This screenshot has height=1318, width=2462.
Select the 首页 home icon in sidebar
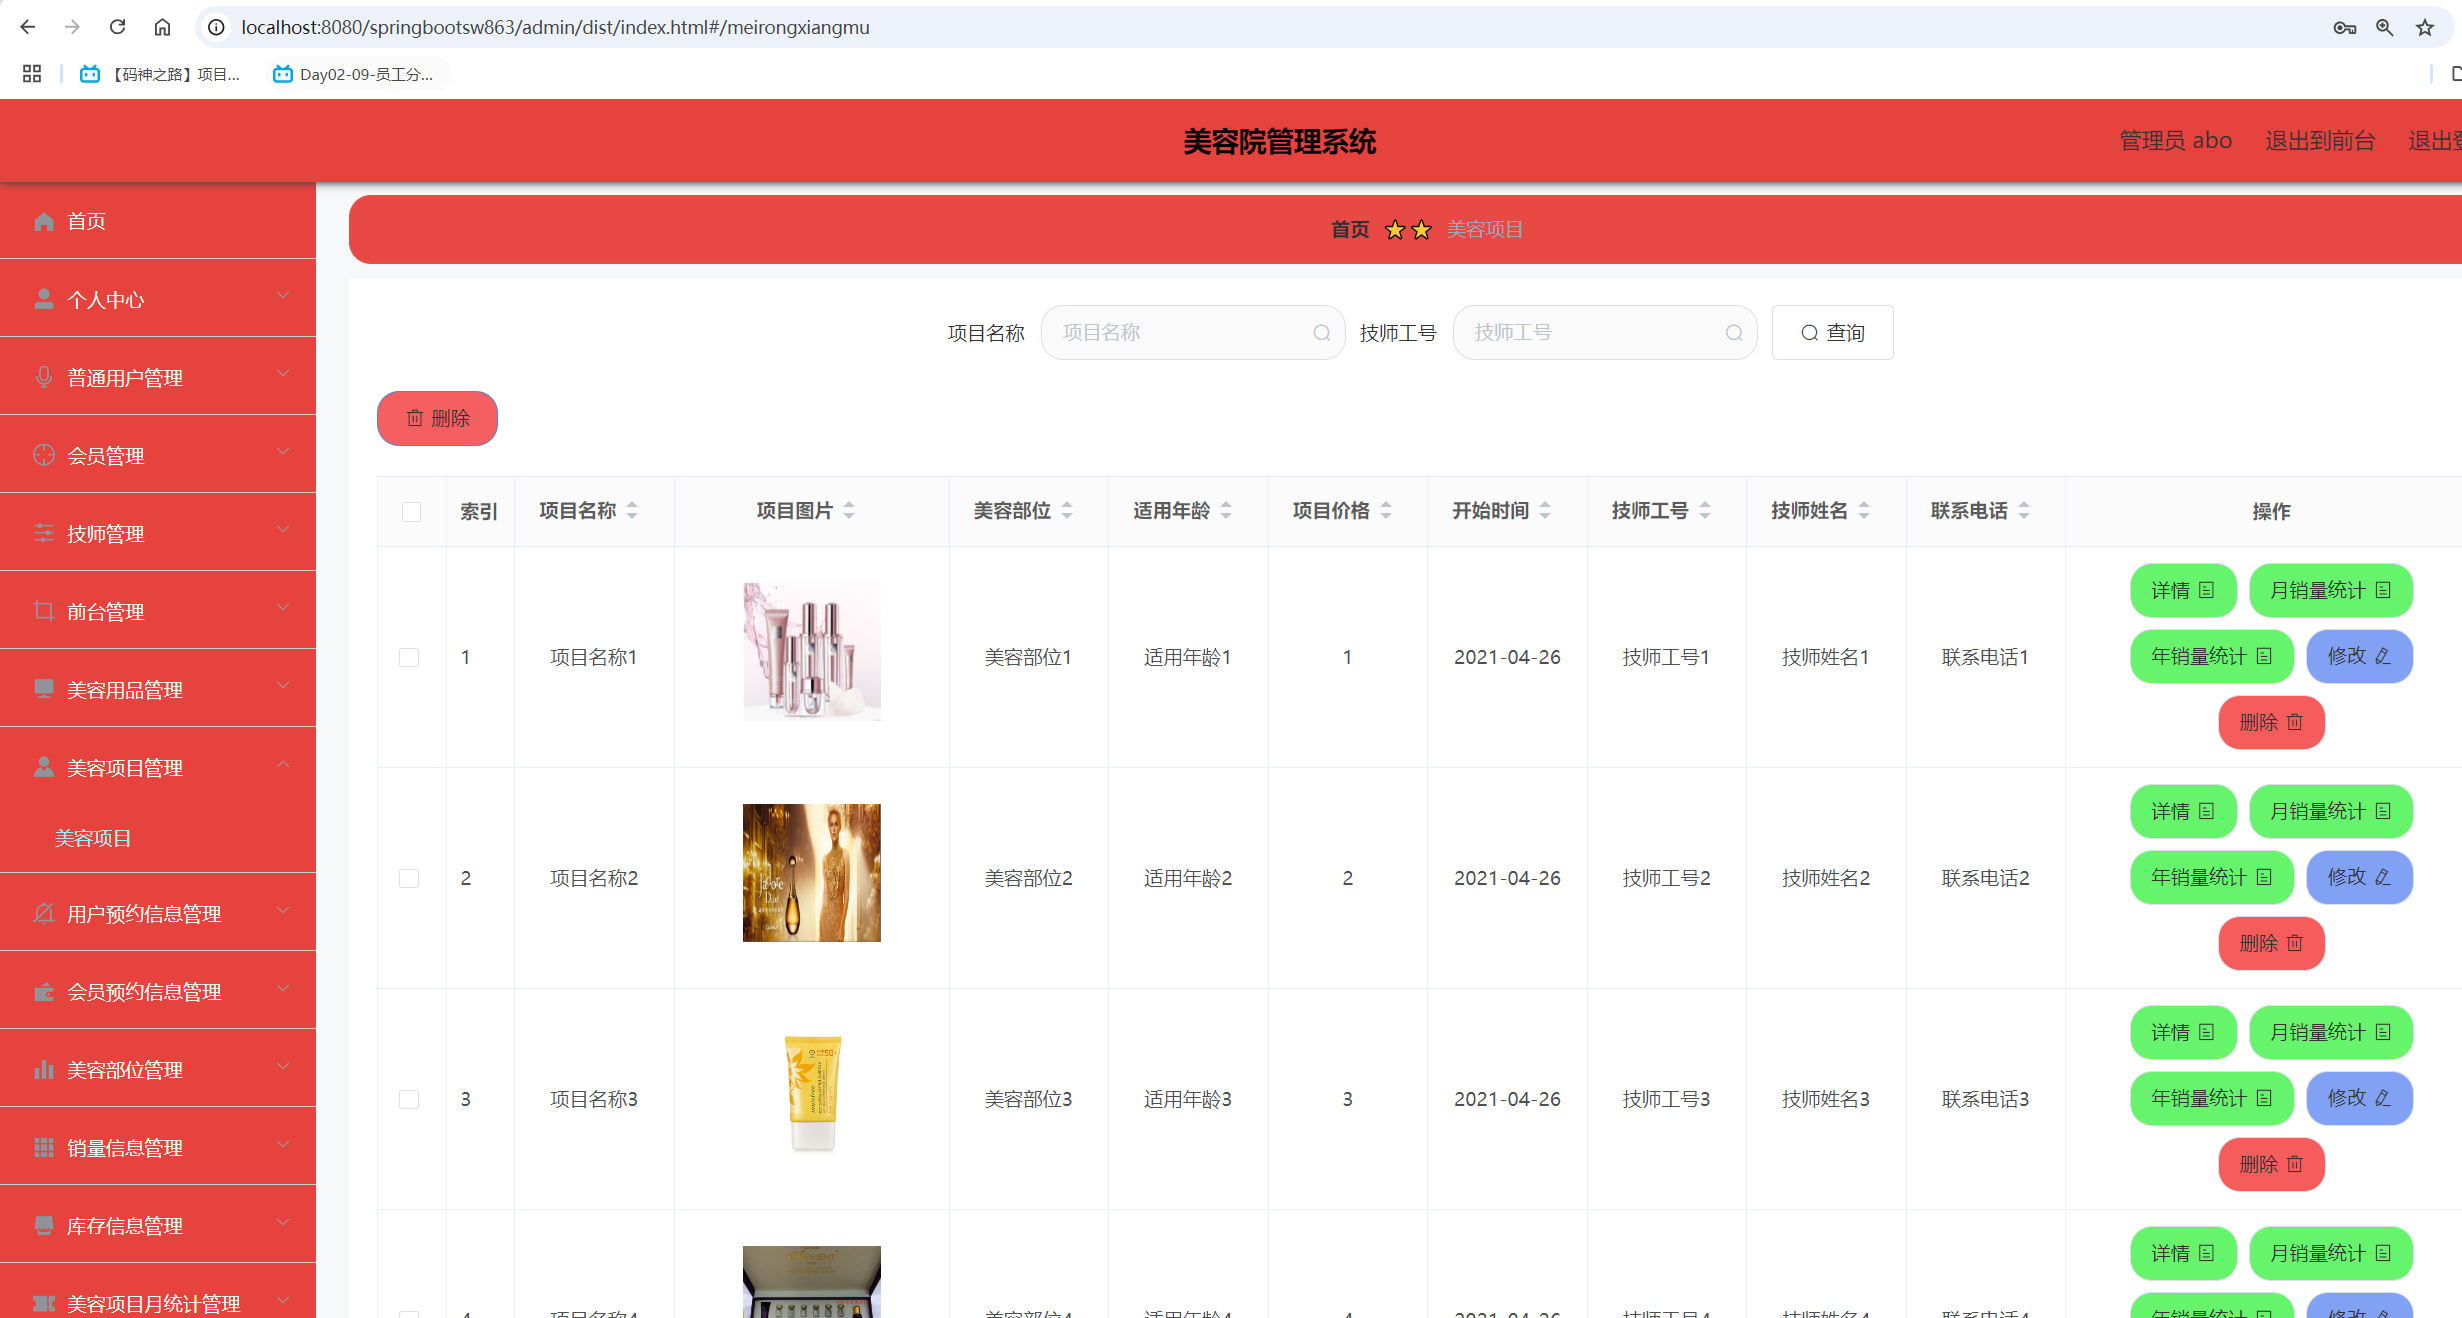pyautogui.click(x=44, y=221)
